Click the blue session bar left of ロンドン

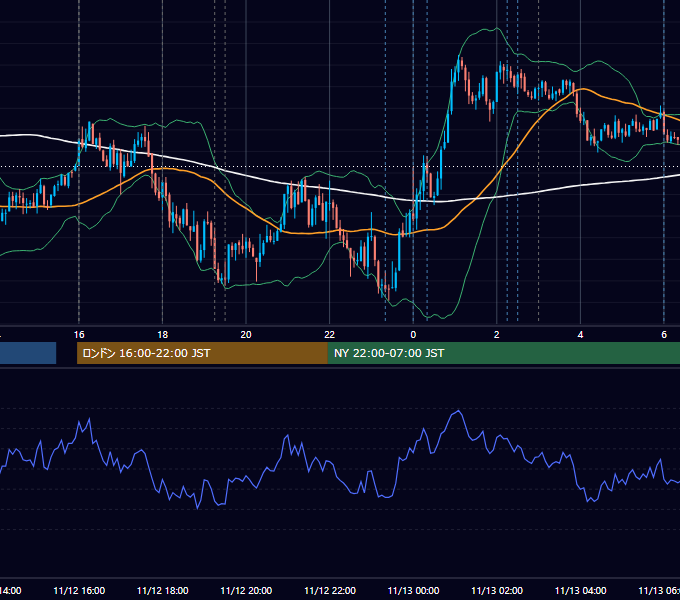click(28, 353)
